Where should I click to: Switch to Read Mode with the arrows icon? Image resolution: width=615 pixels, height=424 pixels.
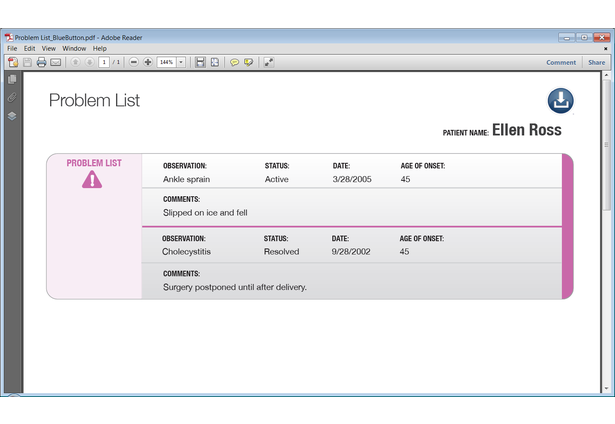click(269, 62)
